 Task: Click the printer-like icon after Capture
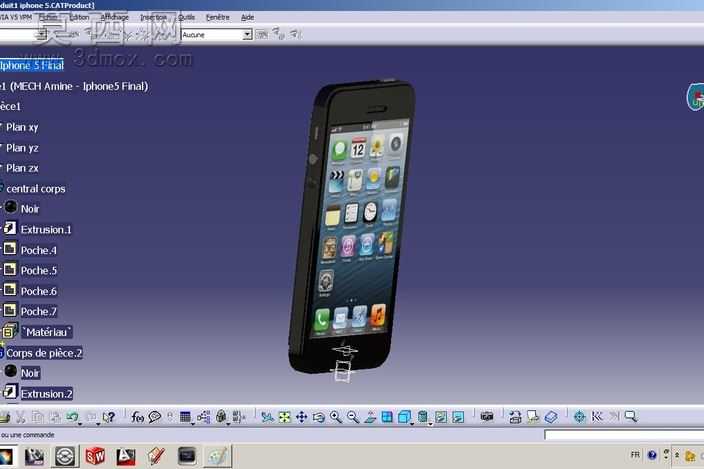[515, 417]
